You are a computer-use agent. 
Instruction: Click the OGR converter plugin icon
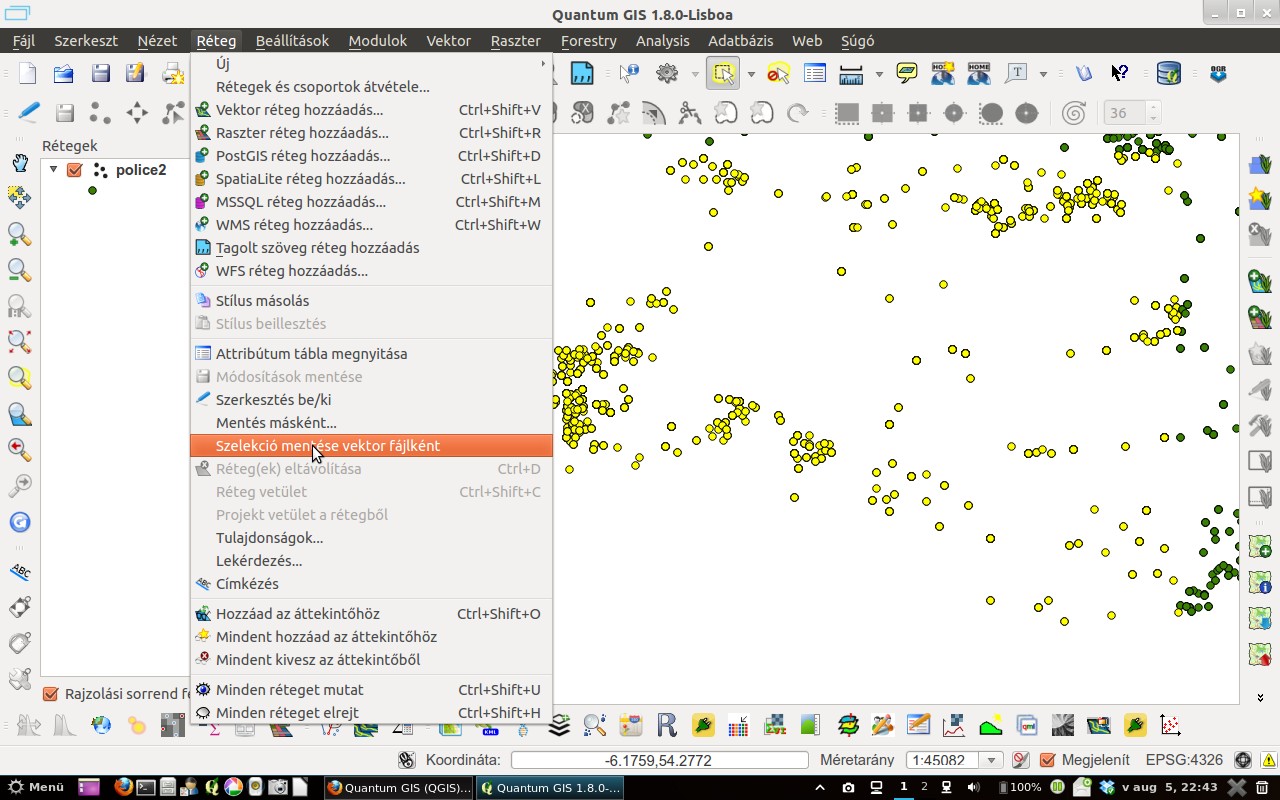[1218, 73]
